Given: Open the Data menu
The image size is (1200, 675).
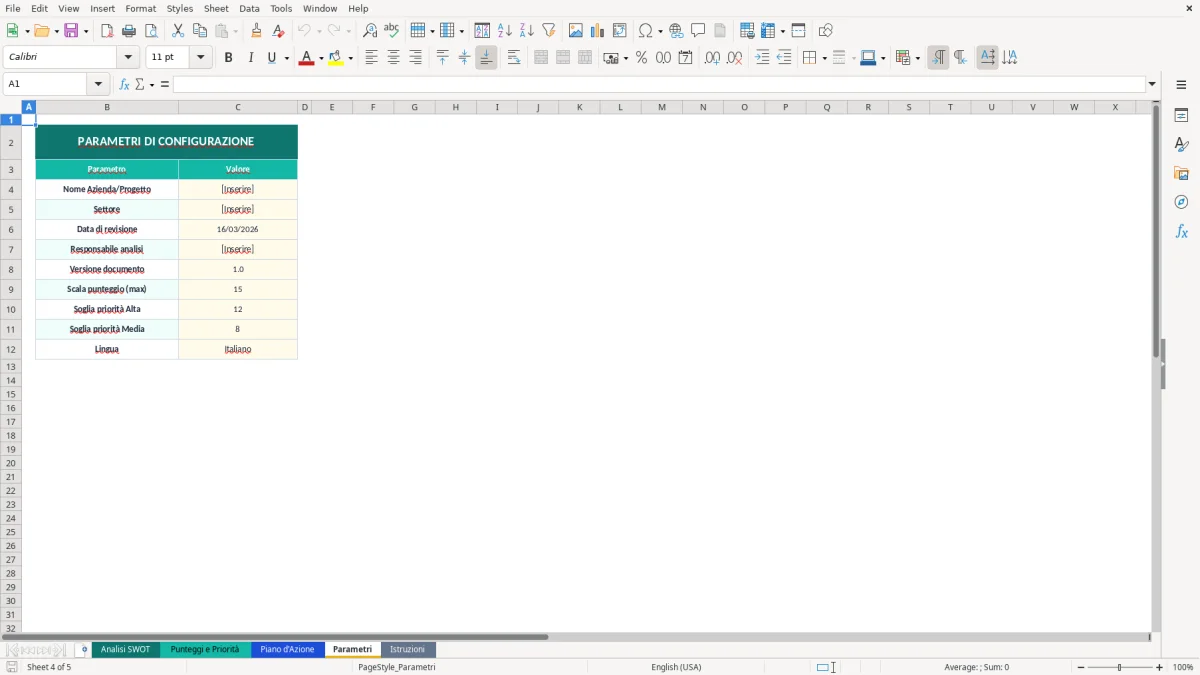Looking at the screenshot, I should pyautogui.click(x=249, y=8).
